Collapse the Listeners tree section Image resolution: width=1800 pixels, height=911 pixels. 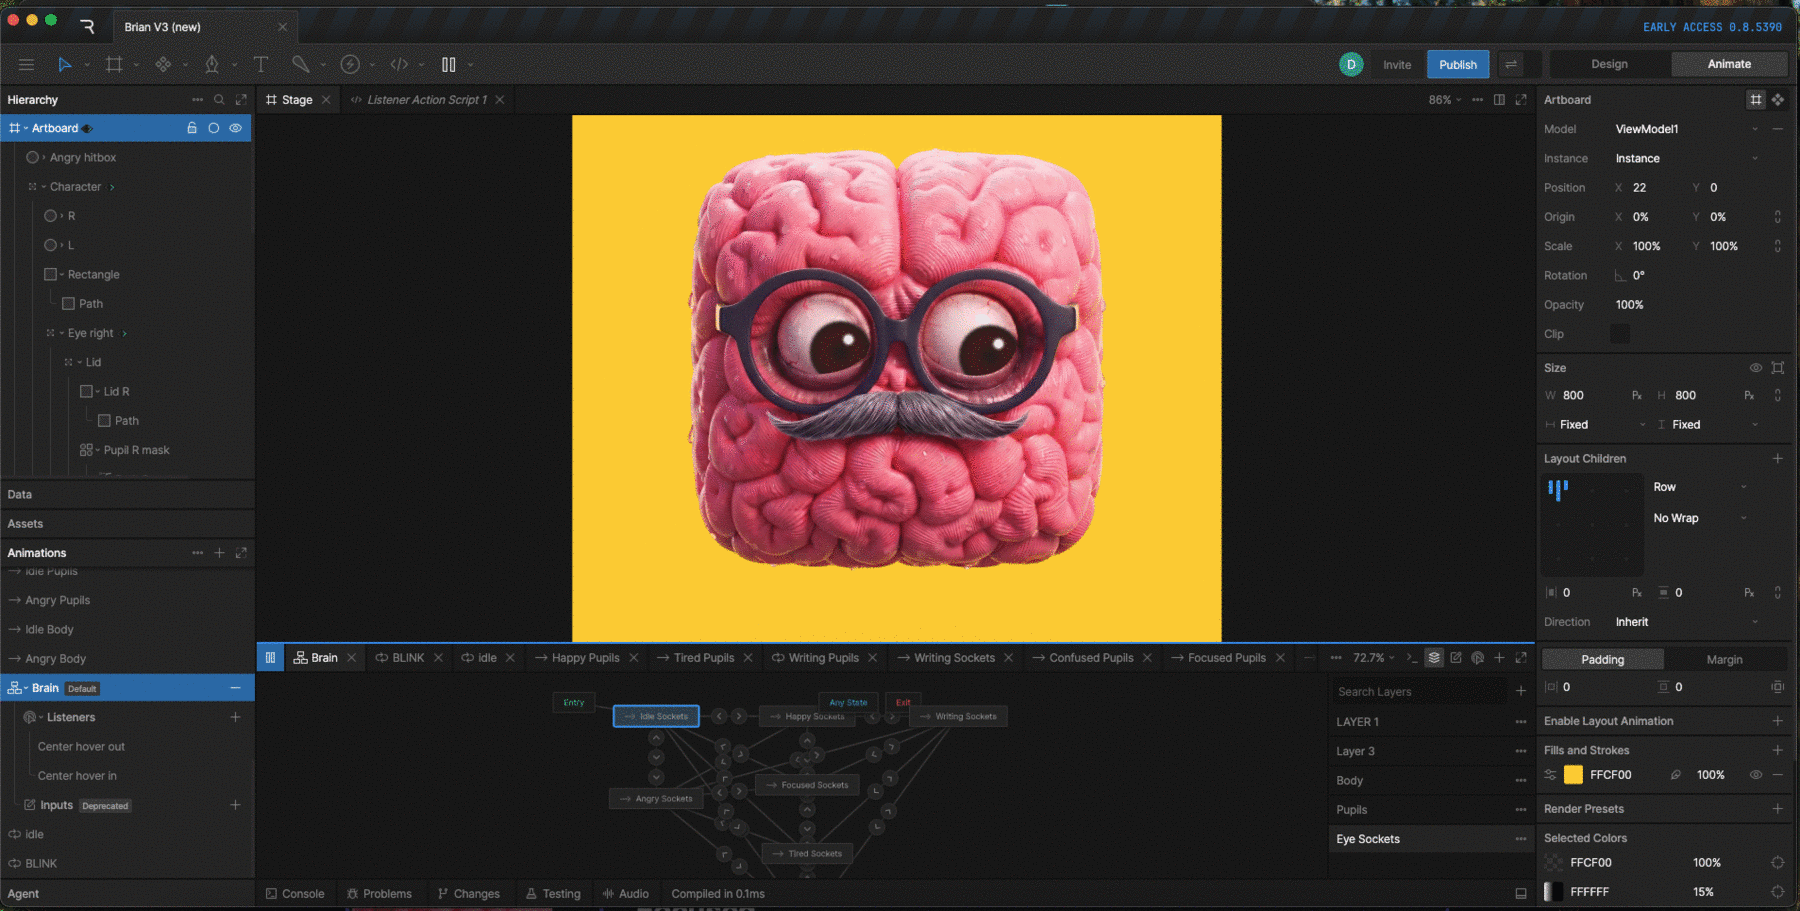tap(41, 717)
